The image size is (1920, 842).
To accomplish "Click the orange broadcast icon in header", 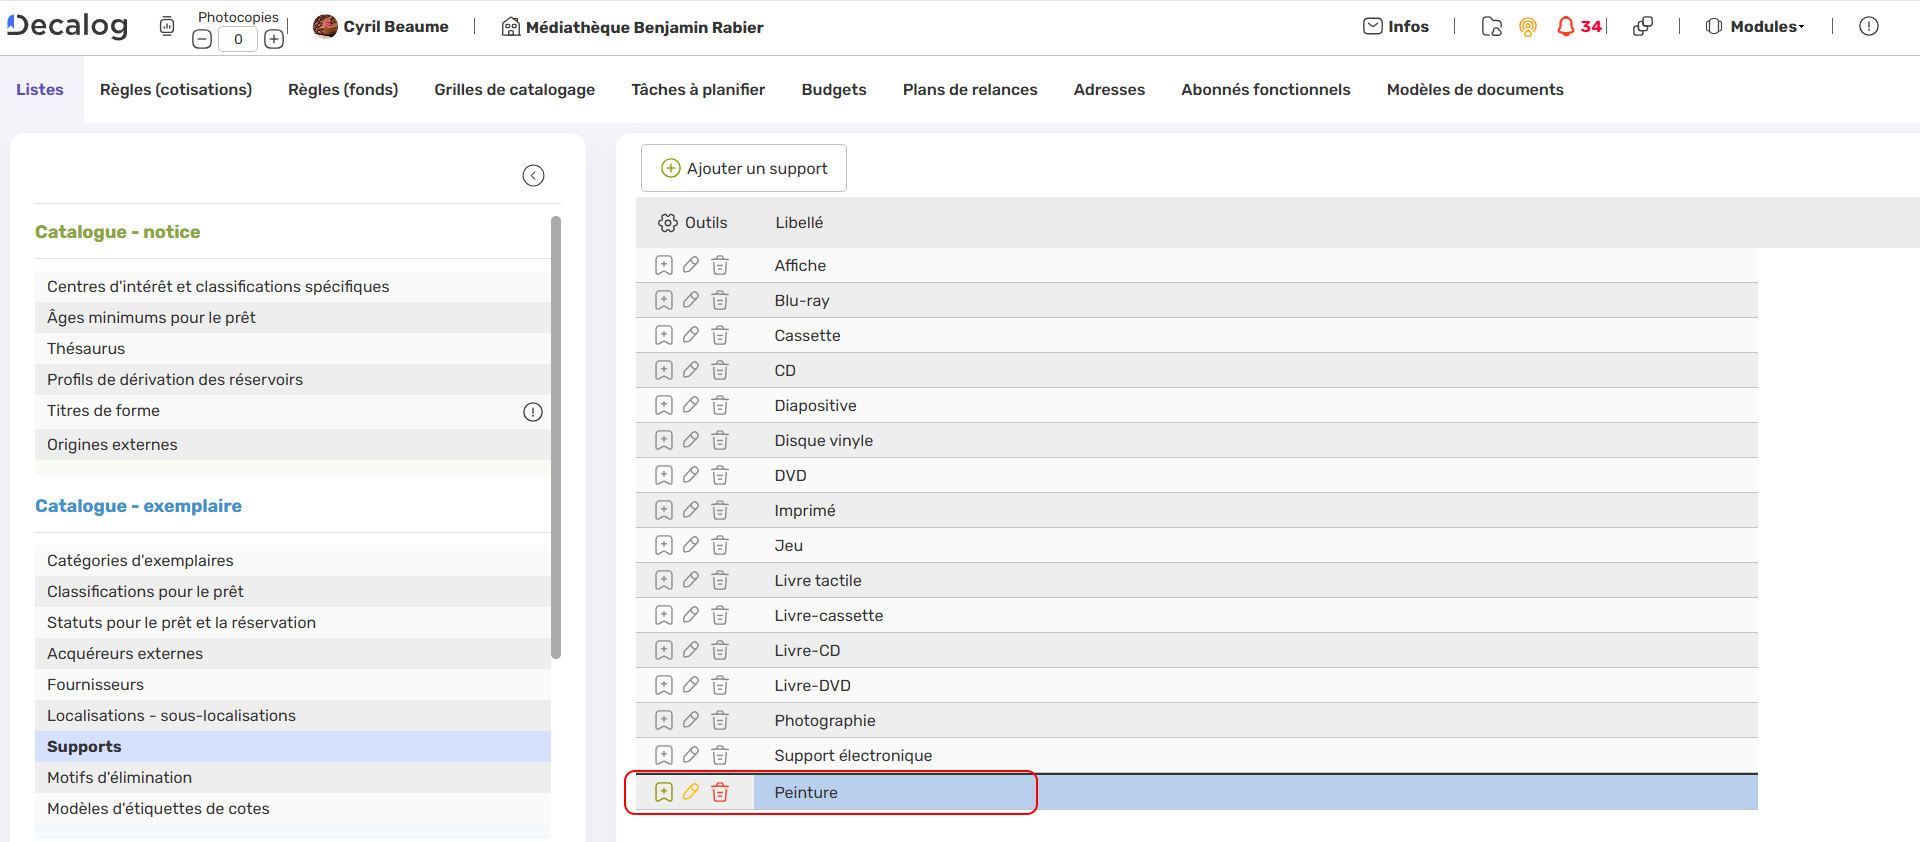I will pyautogui.click(x=1527, y=27).
